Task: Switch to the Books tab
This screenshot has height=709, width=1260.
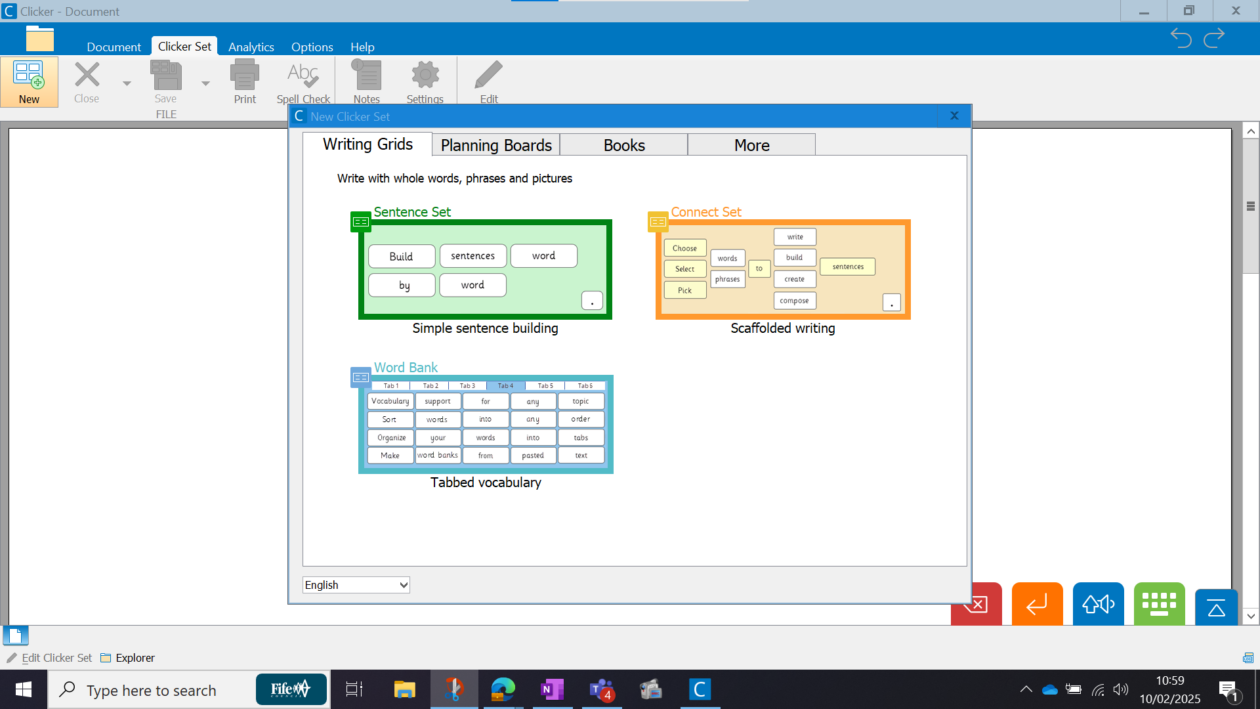Action: pyautogui.click(x=624, y=145)
